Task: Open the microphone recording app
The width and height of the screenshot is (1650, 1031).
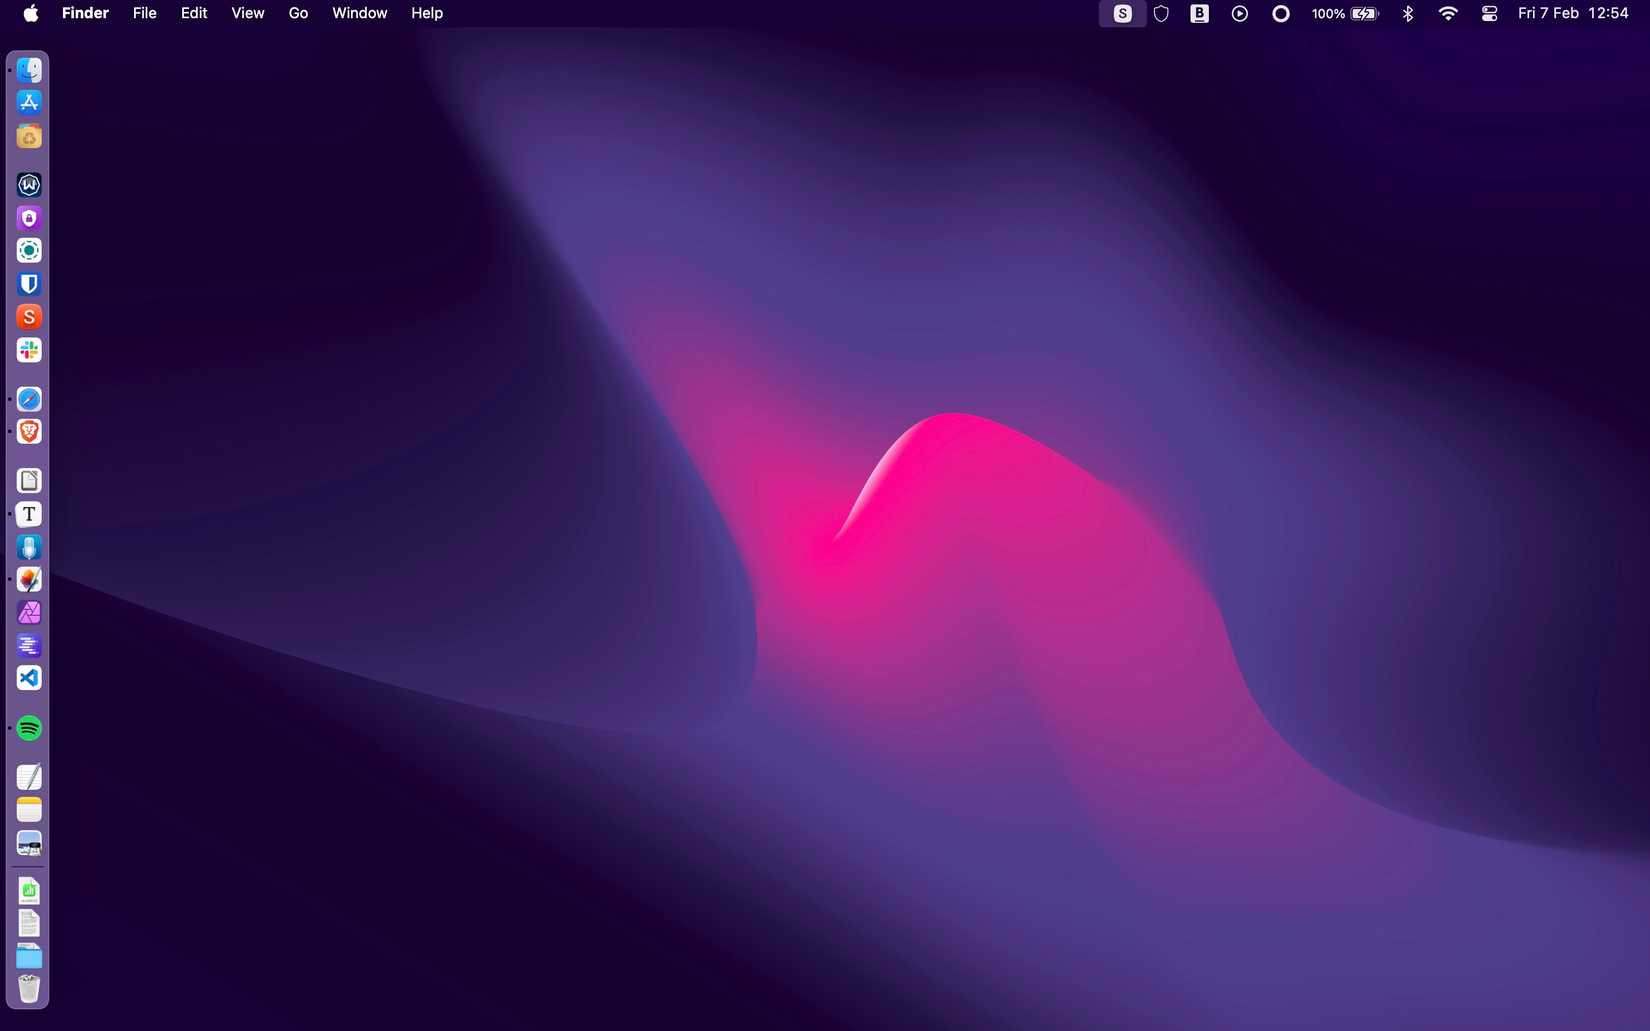Action: click(x=29, y=547)
